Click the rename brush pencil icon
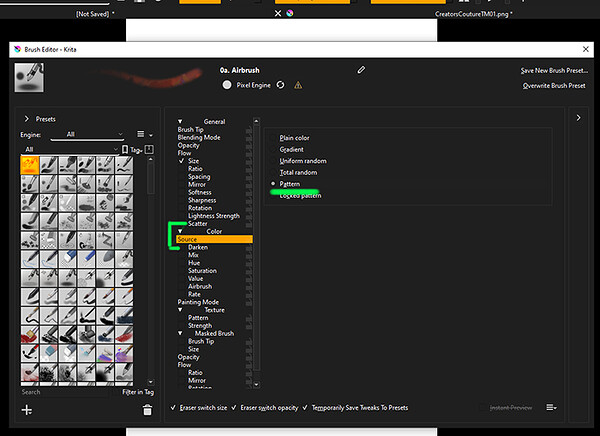The image size is (600, 436). [x=361, y=70]
